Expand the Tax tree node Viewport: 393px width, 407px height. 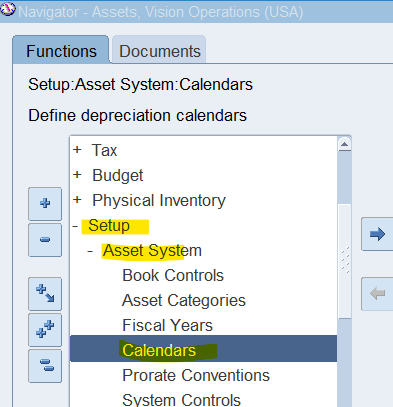77,150
